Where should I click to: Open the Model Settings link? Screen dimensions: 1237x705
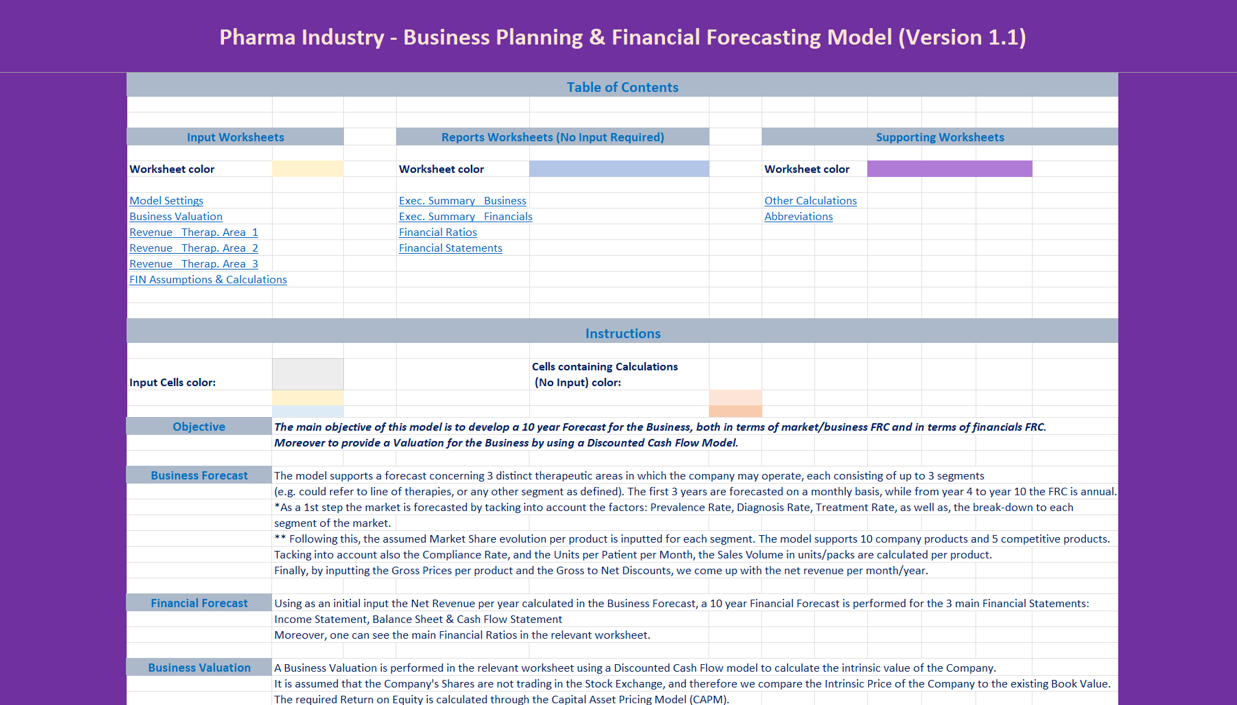pyautogui.click(x=166, y=201)
